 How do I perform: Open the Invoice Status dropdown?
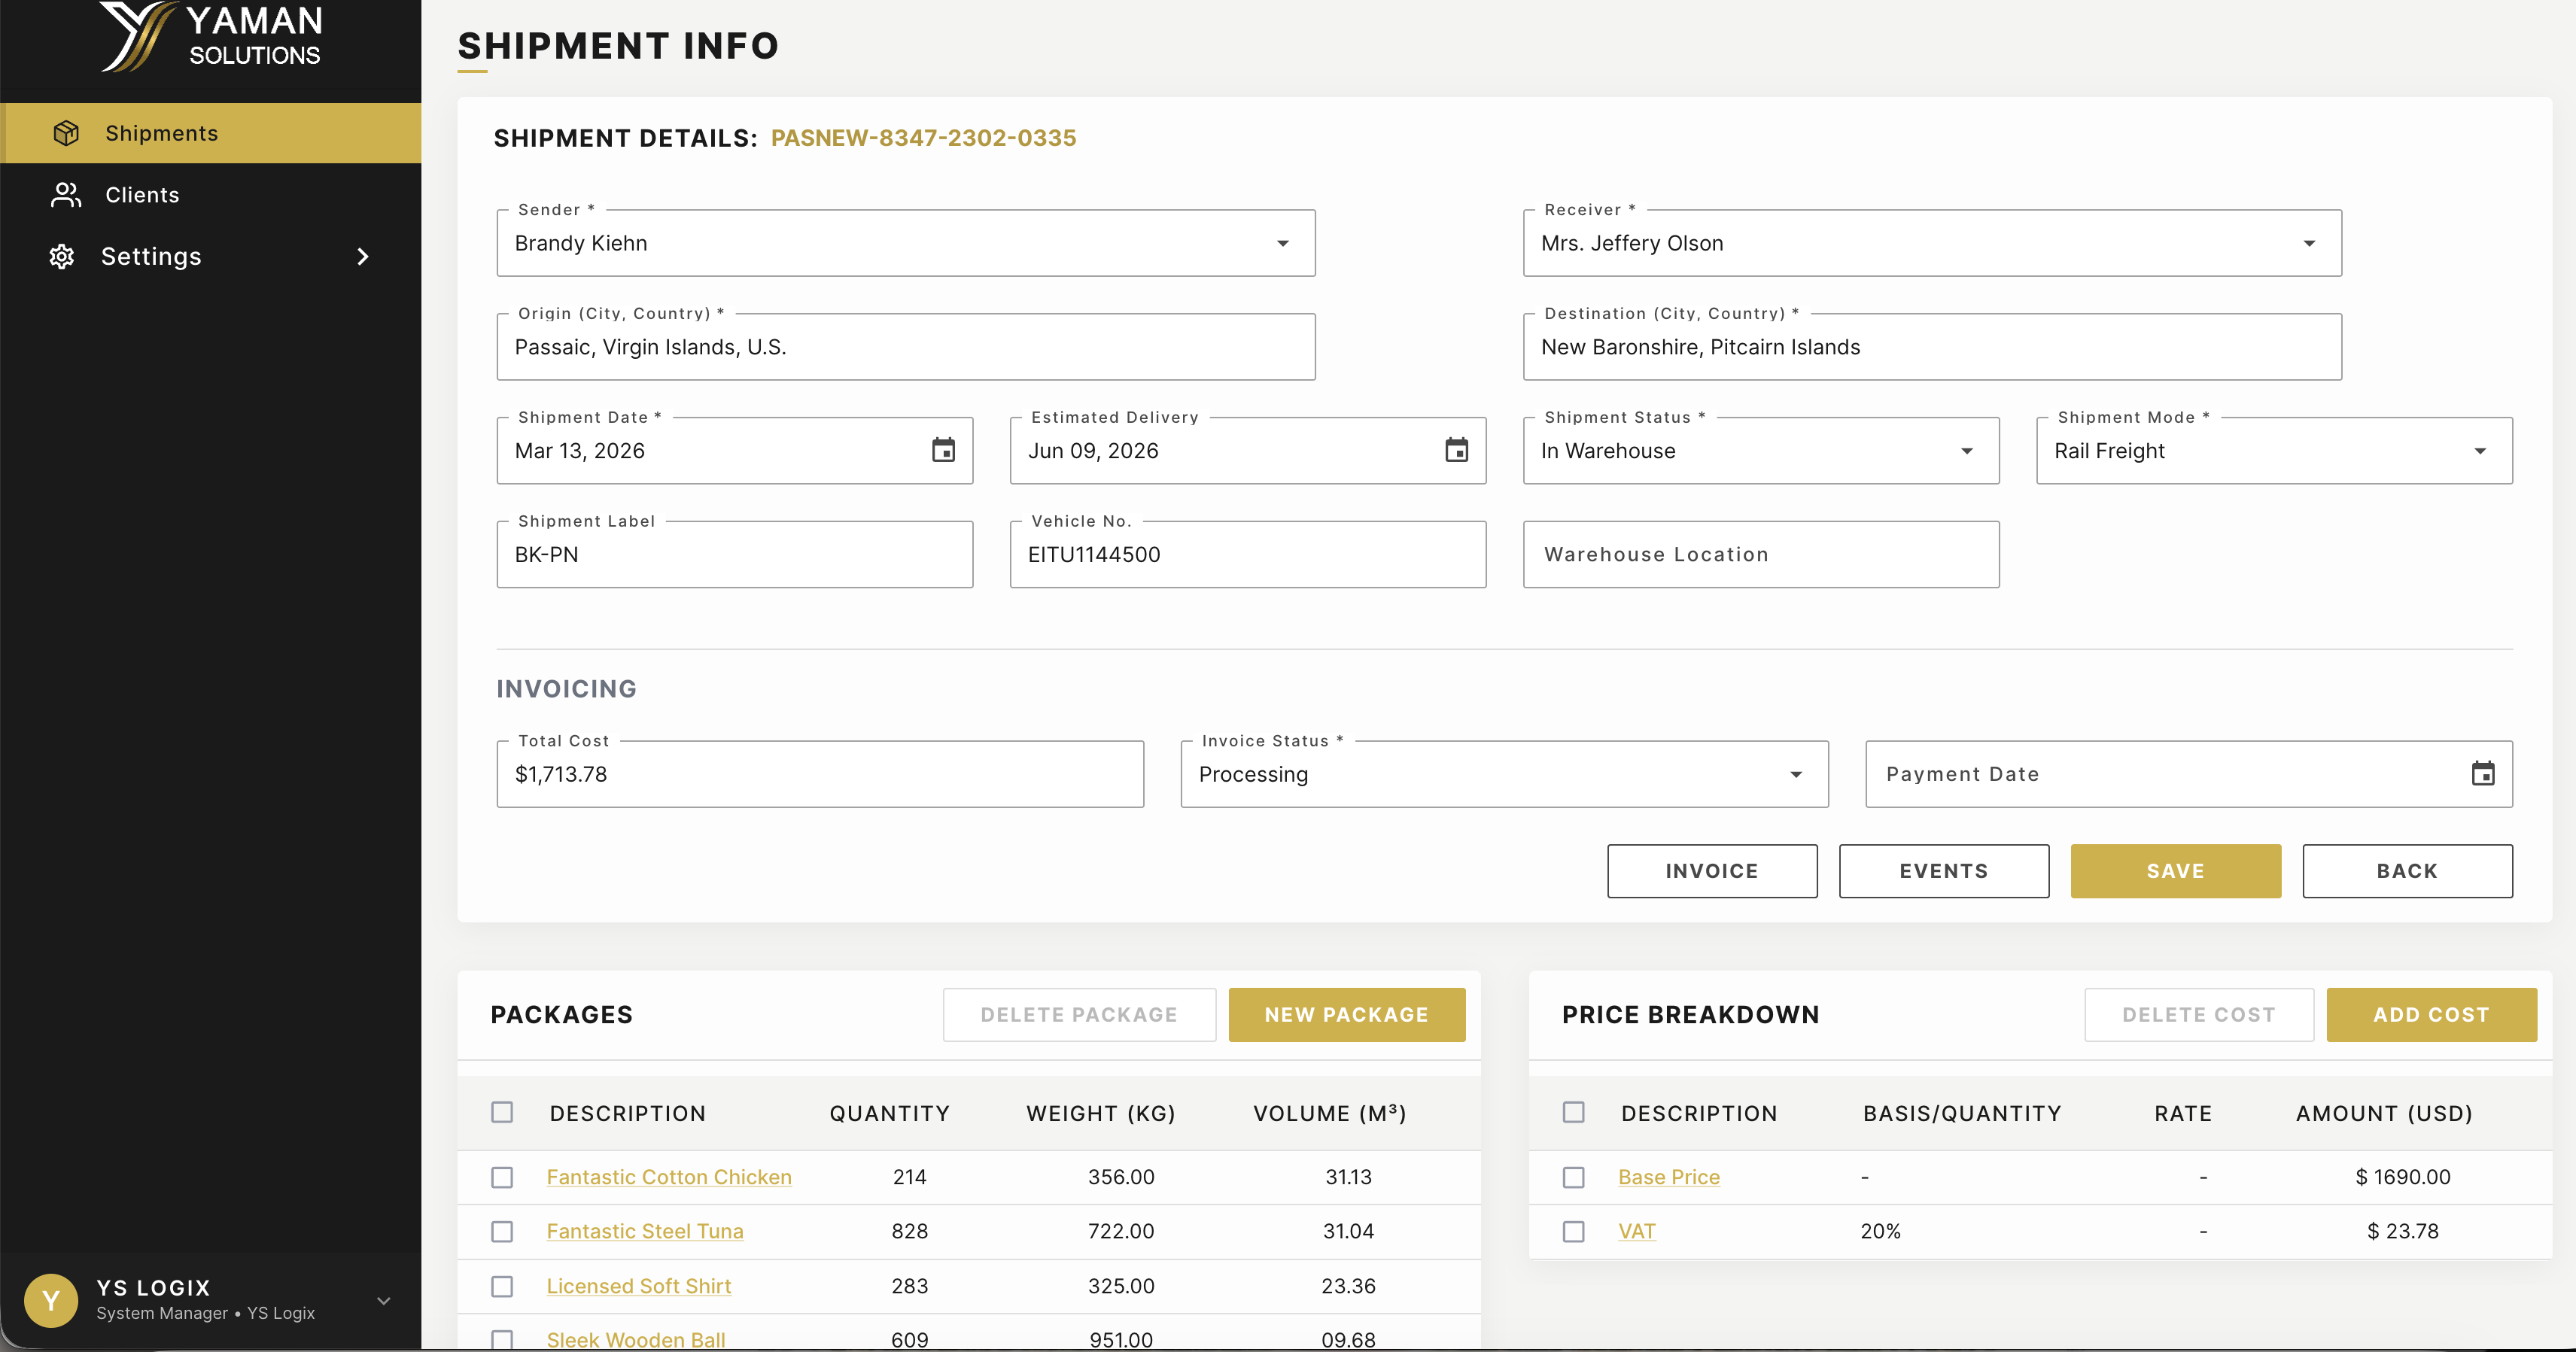1504,773
